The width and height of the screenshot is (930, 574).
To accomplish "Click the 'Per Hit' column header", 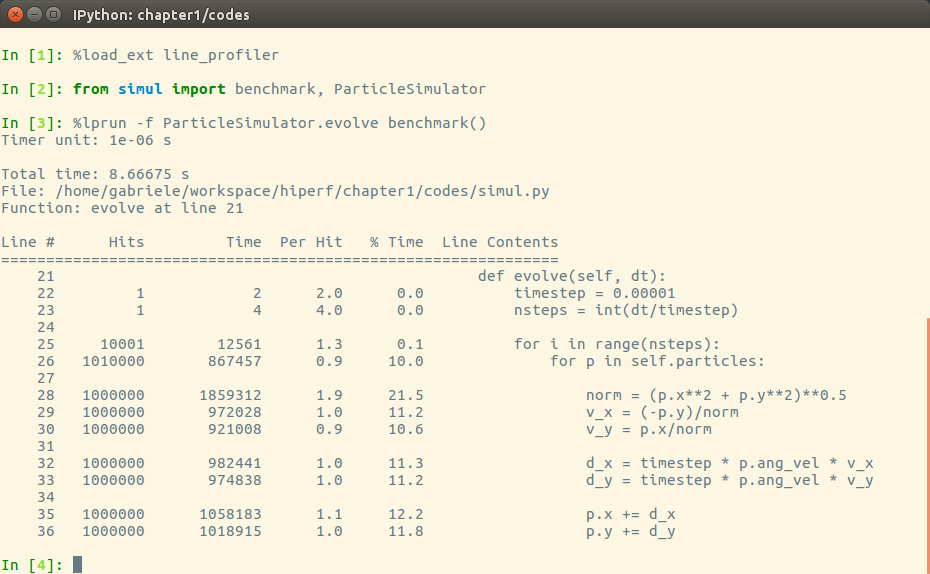I will [x=311, y=242].
